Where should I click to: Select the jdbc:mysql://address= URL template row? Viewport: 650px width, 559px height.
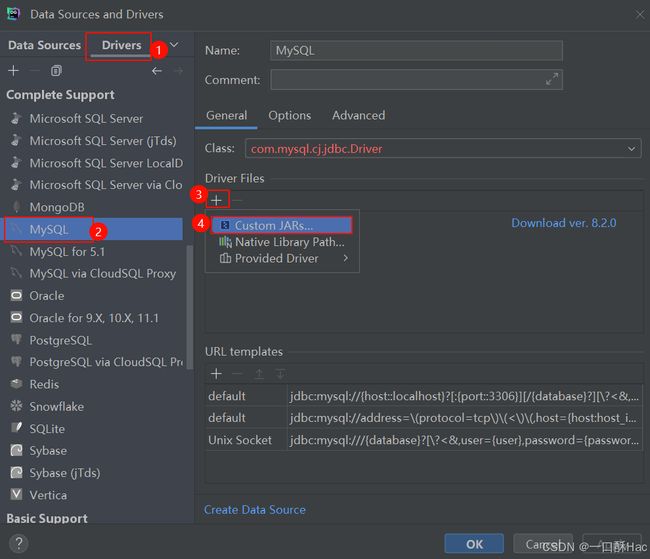coord(424,418)
